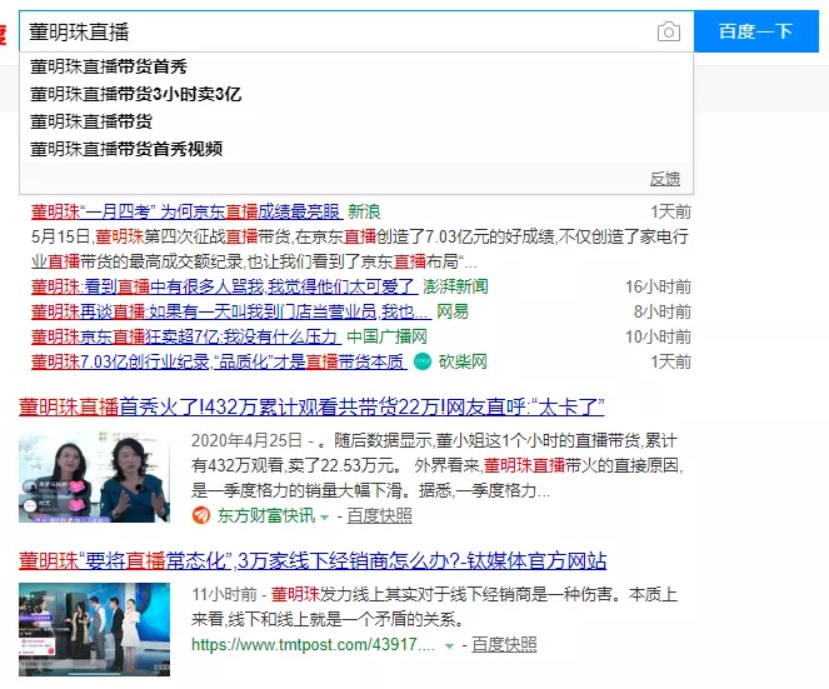This screenshot has width=829, height=689.
Task: Click in the search box containing 董明珠直播
Action: (x=338, y=32)
